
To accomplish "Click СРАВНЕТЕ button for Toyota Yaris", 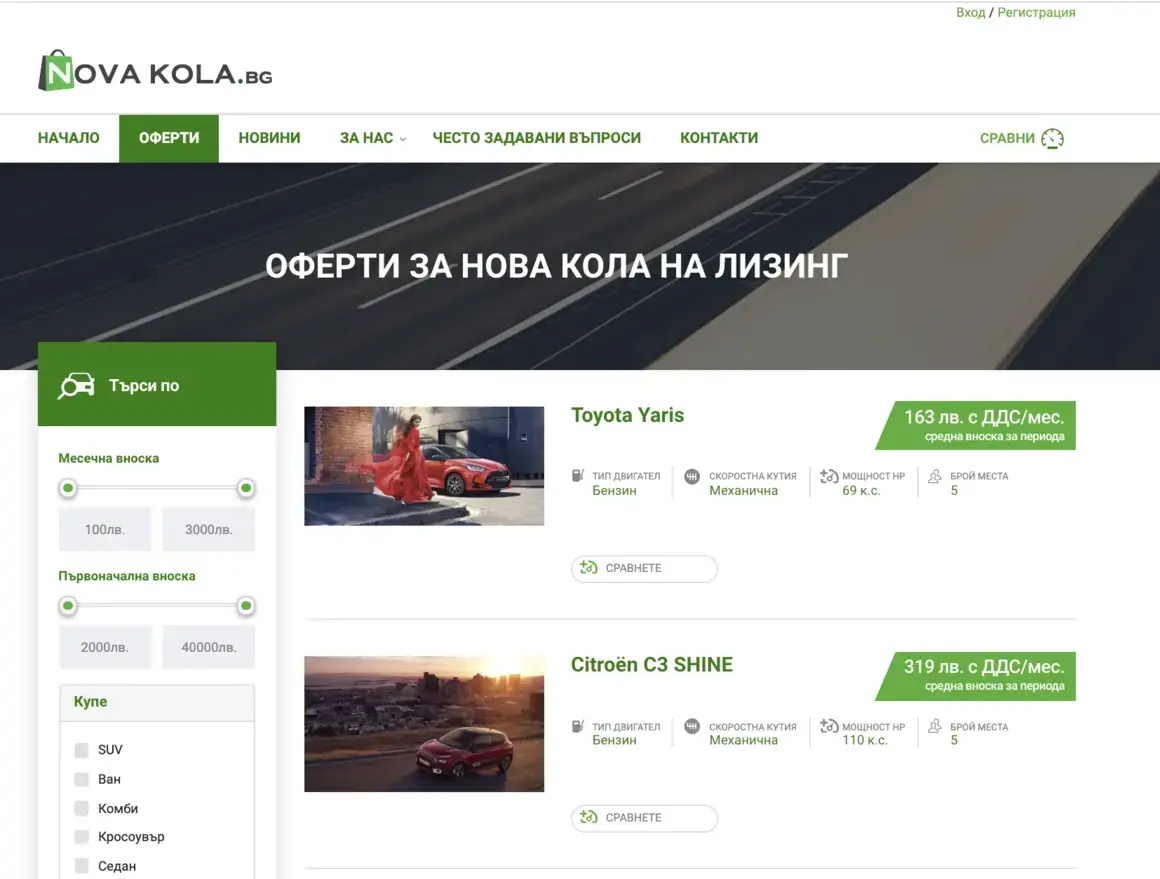I will (644, 568).
